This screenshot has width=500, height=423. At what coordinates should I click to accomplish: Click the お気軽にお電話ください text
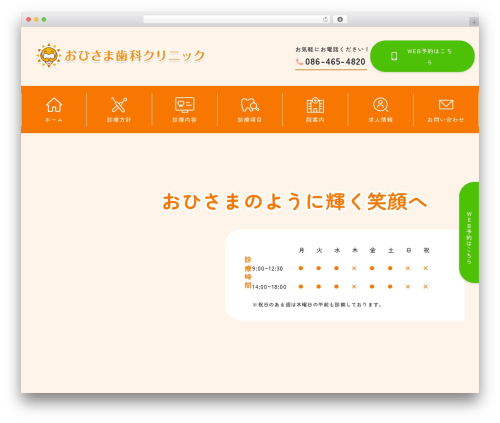[x=332, y=49]
